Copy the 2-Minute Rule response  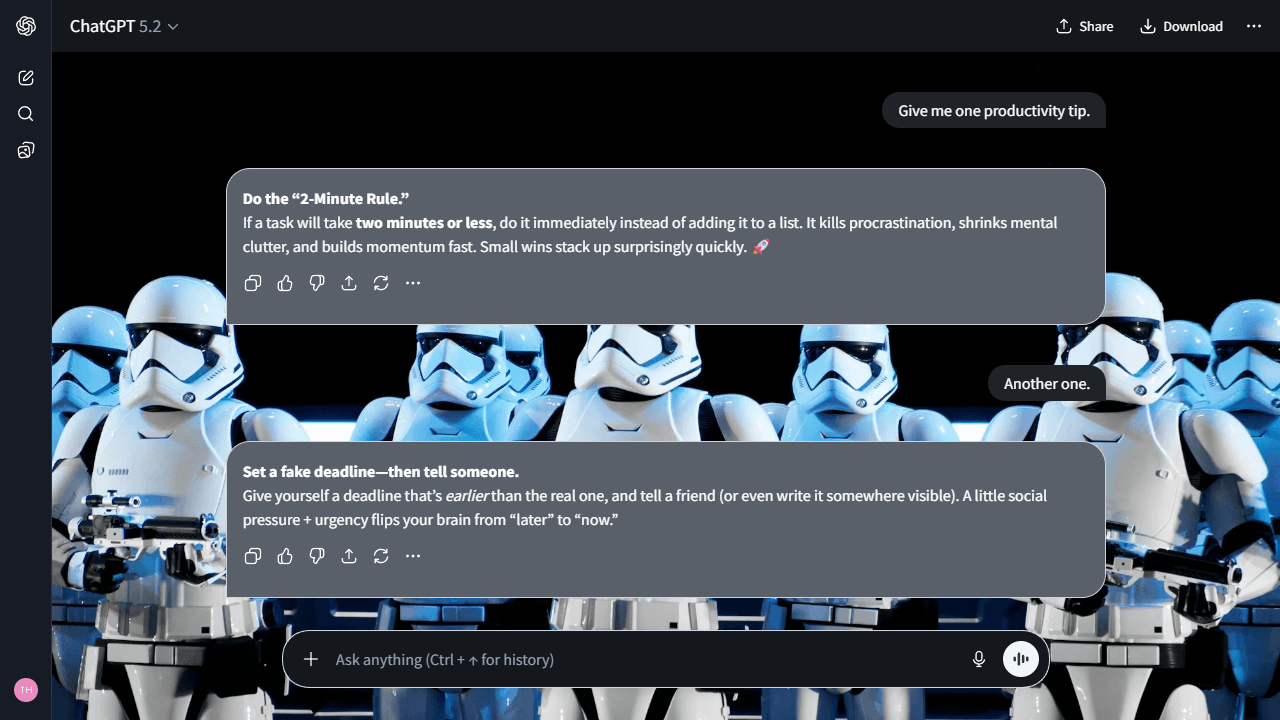point(252,283)
